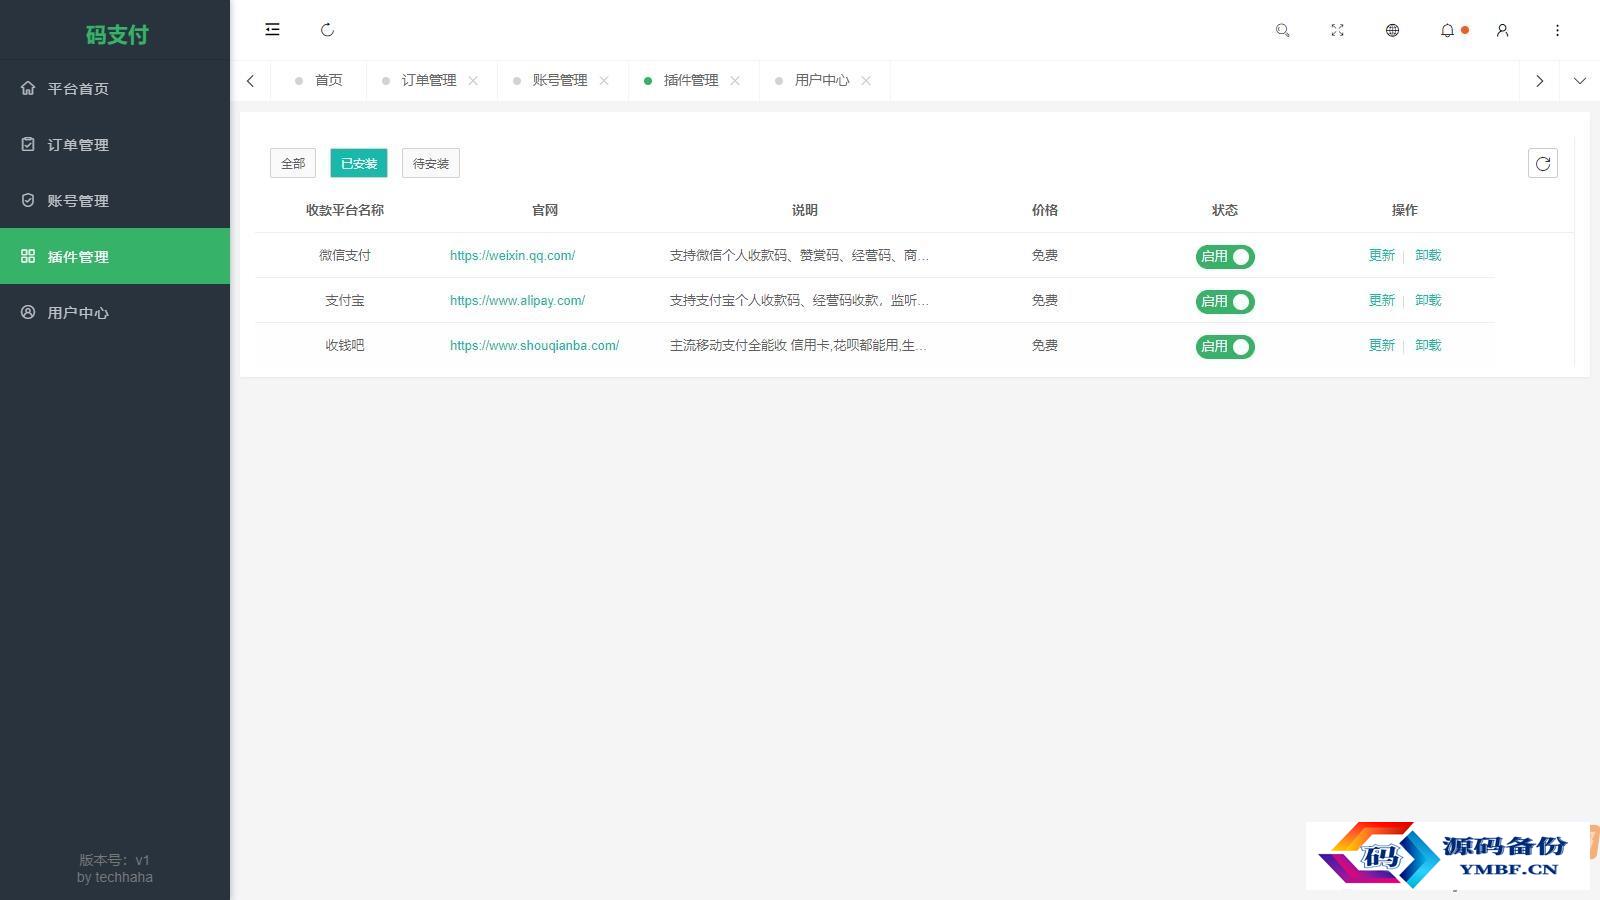This screenshot has width=1600, height=900.
Task: Close the 用户中心 tab
Action: [866, 80]
